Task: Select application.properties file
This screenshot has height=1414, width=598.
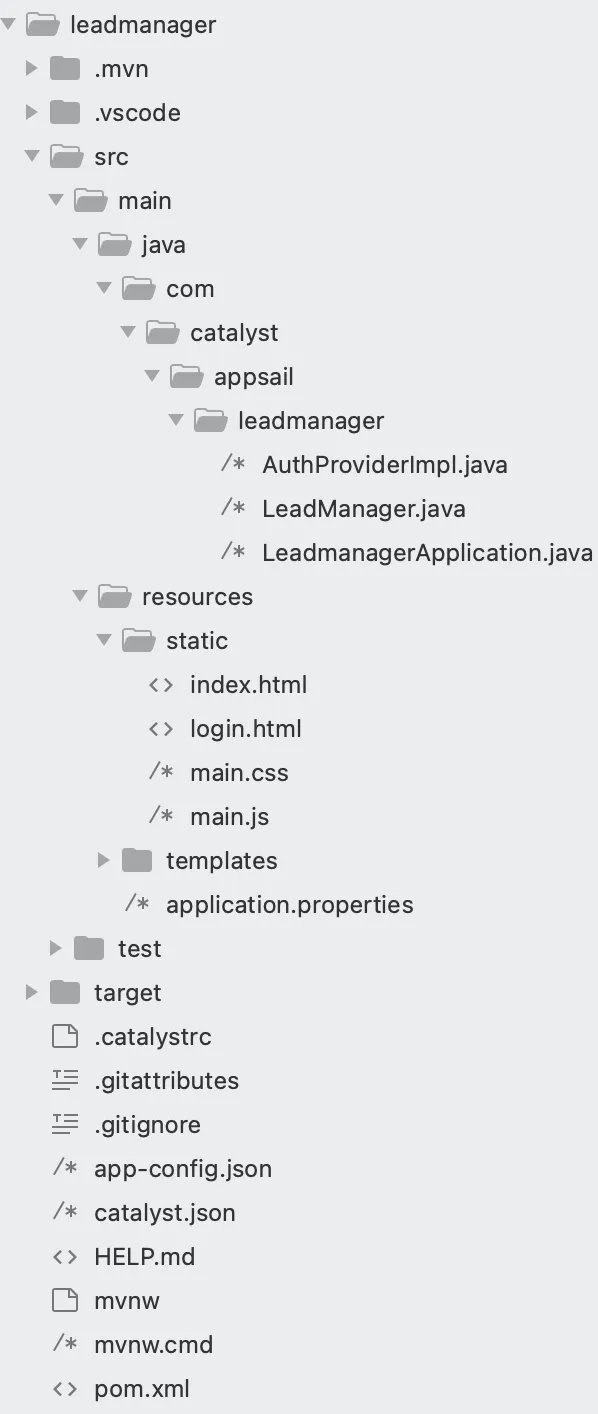Action: point(290,905)
